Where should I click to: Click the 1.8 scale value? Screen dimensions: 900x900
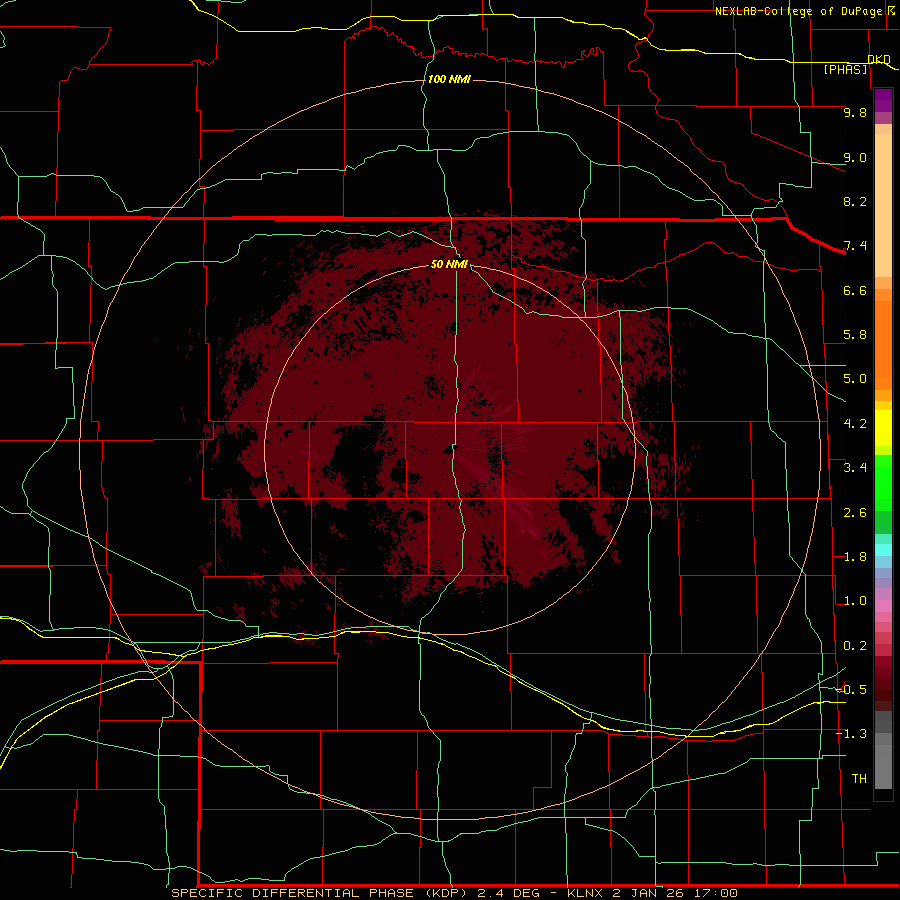[855, 557]
